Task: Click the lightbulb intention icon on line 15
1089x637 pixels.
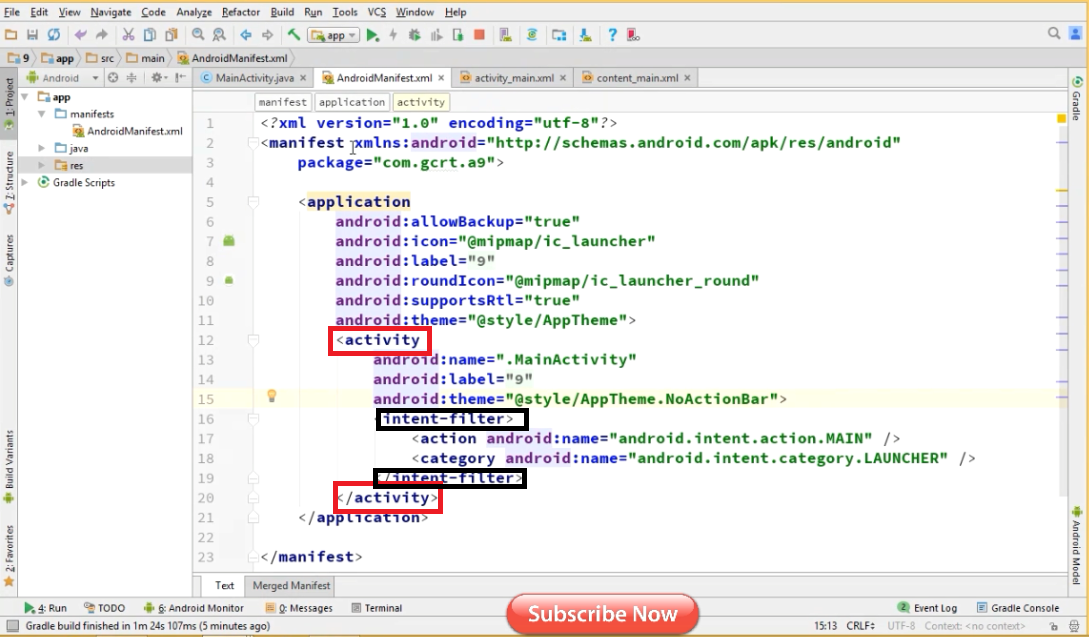Action: click(x=272, y=396)
